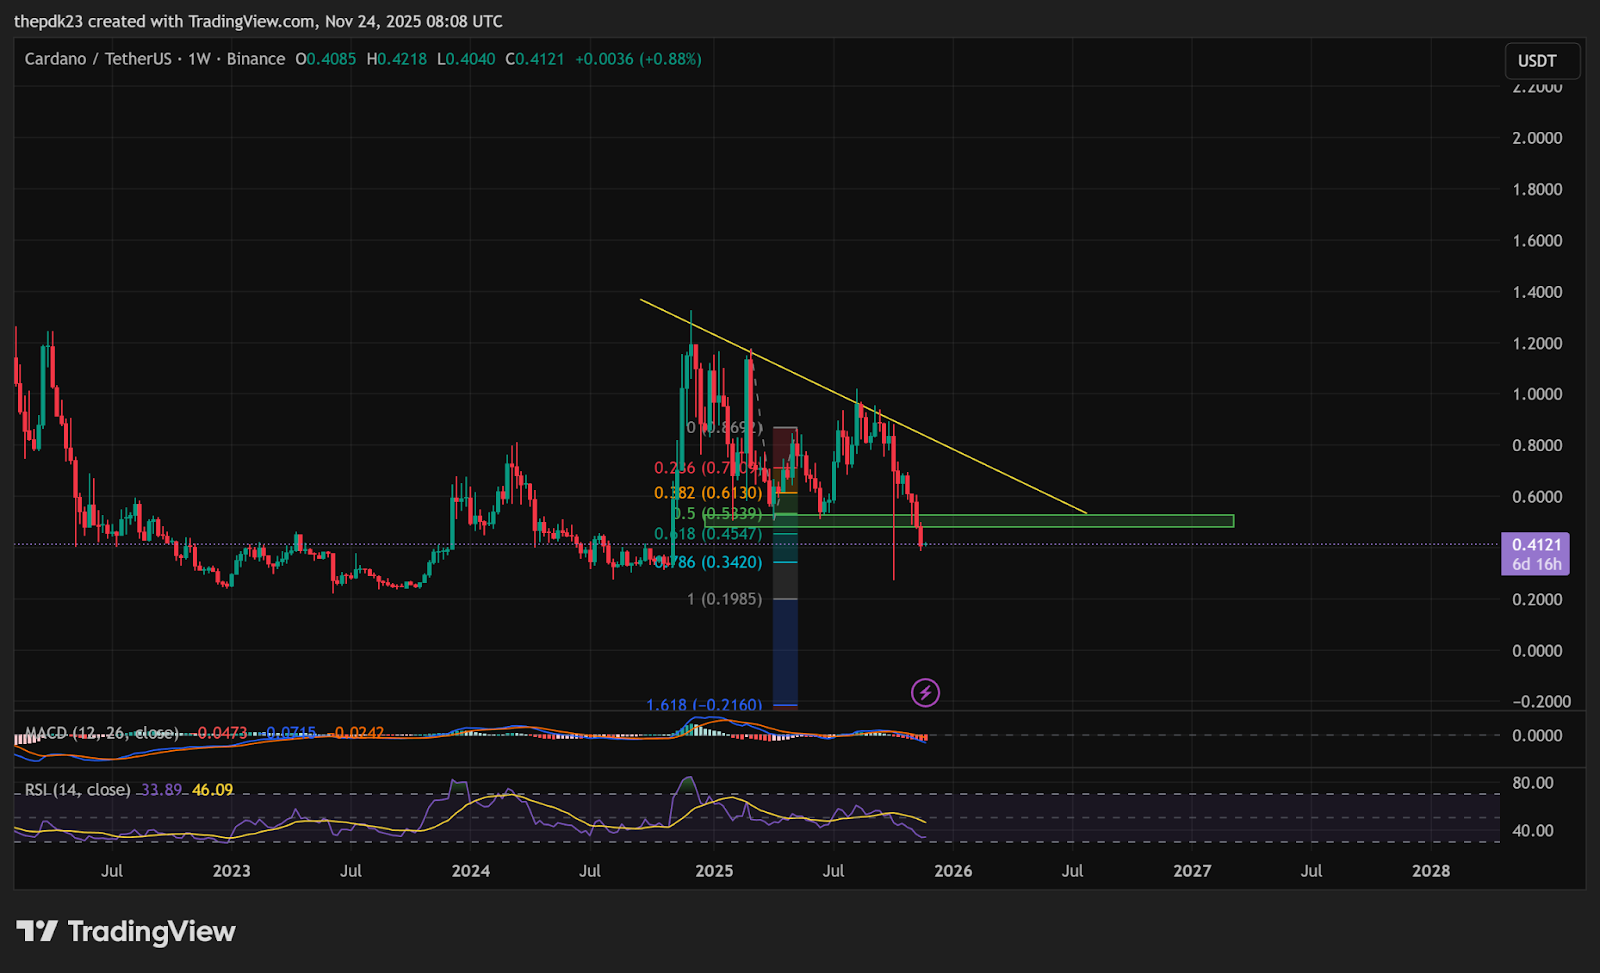Viewport: 1600px width, 973px height.
Task: Click the 2028 label on time axis
Action: point(1430,871)
